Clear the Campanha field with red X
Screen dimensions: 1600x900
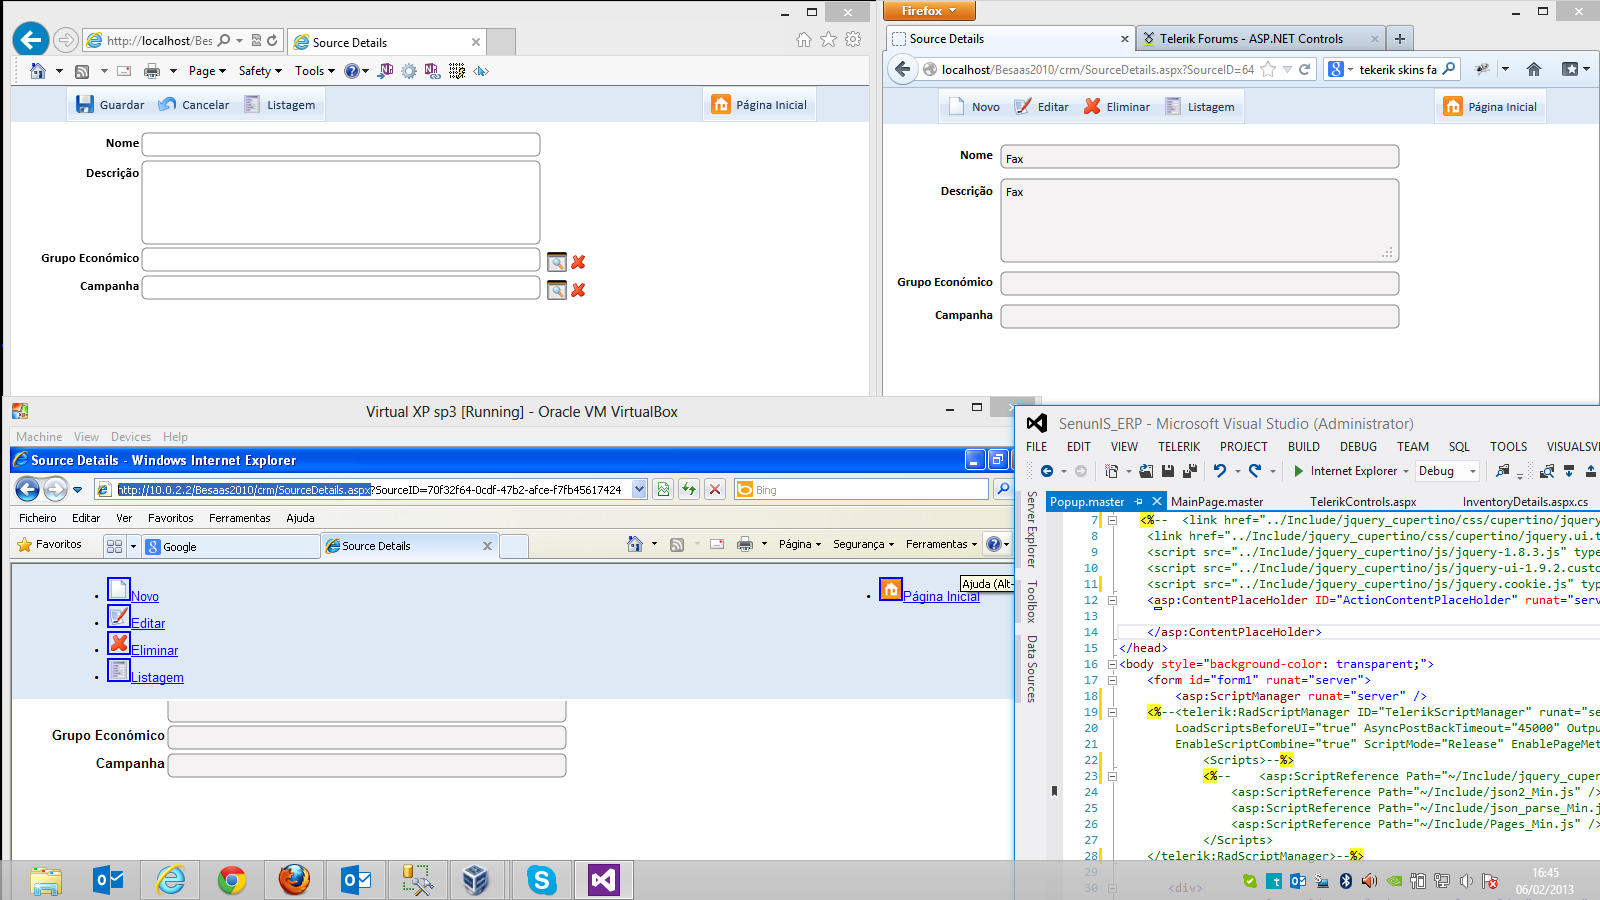pos(578,290)
